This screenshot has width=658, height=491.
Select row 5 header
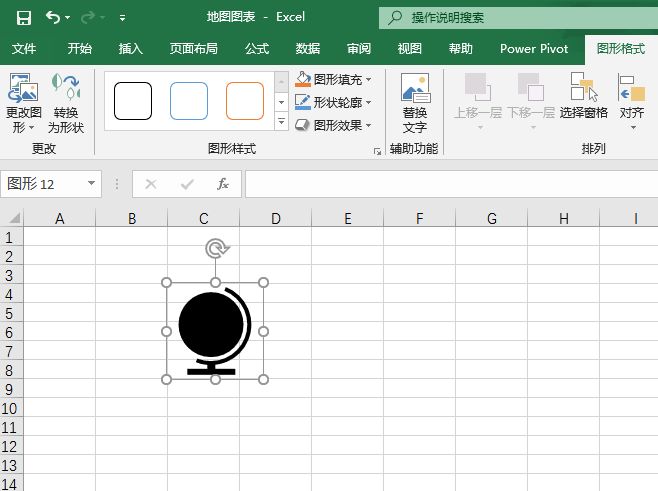point(11,313)
